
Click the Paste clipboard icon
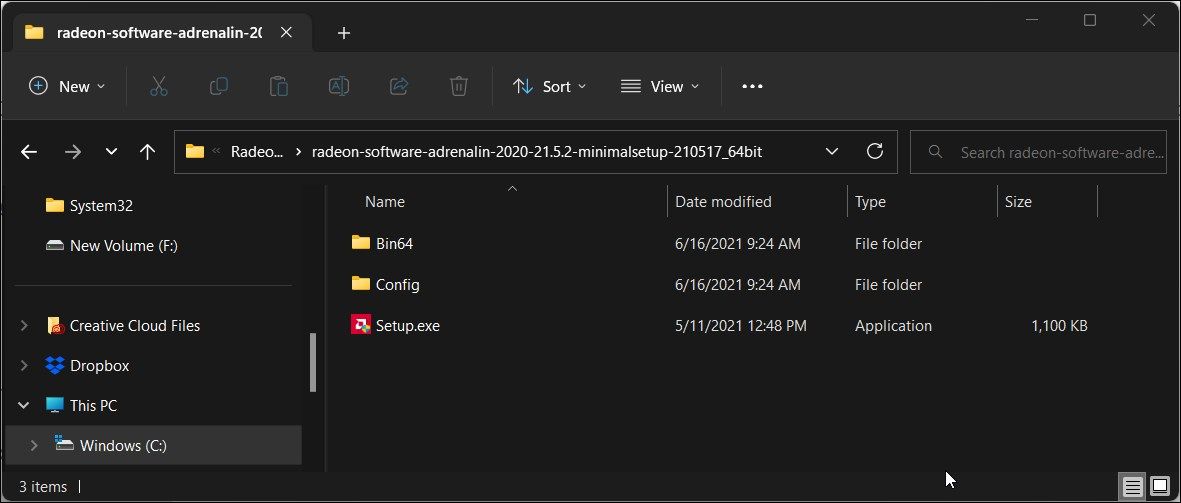(279, 87)
